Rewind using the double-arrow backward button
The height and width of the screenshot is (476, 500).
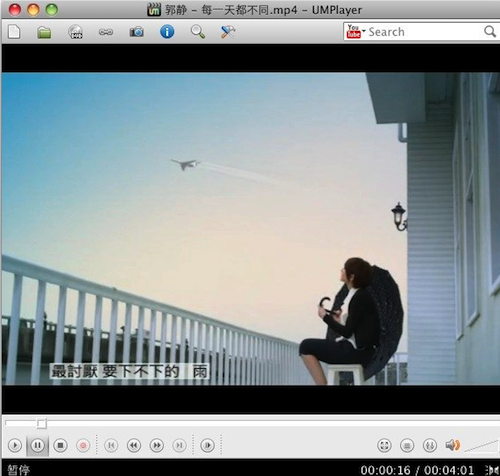(134, 445)
